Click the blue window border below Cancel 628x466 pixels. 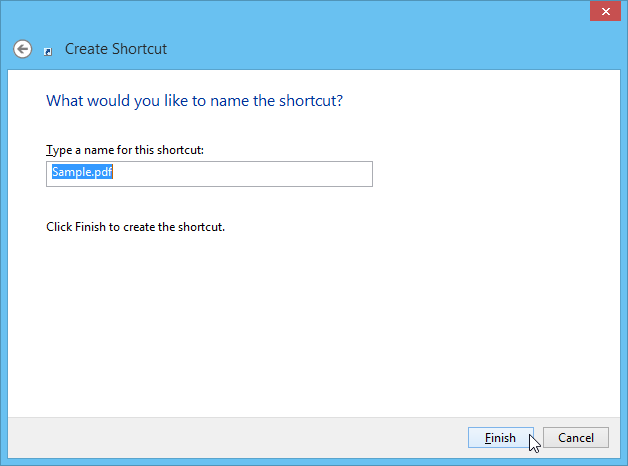[x=576, y=462]
